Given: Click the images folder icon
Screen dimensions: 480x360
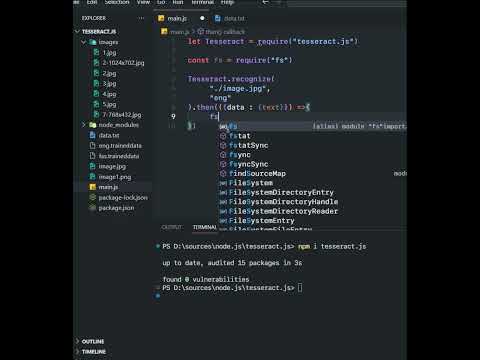Looking at the screenshot, I should (93, 42).
